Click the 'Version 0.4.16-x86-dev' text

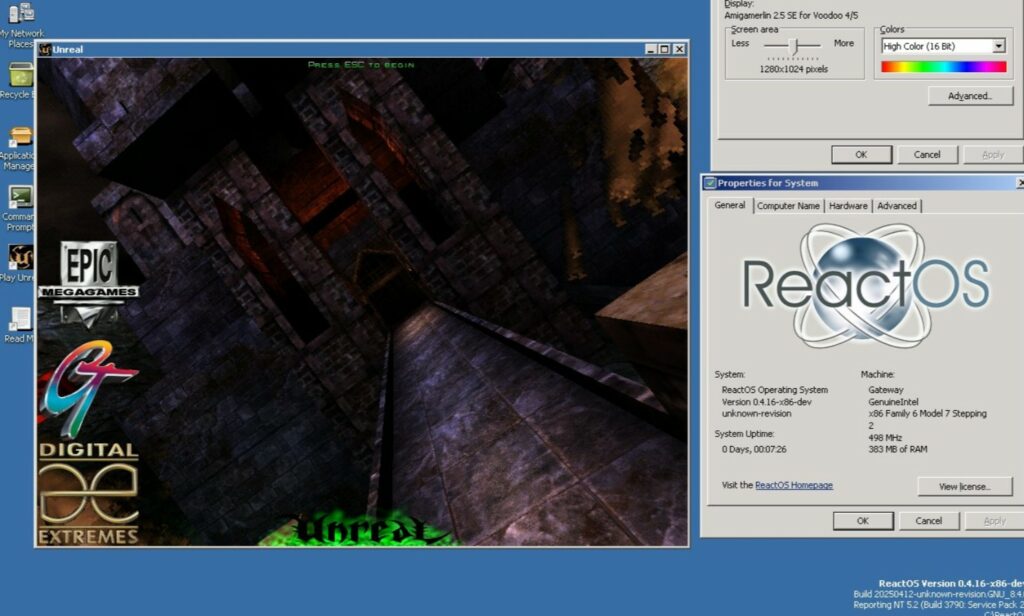[766, 402]
